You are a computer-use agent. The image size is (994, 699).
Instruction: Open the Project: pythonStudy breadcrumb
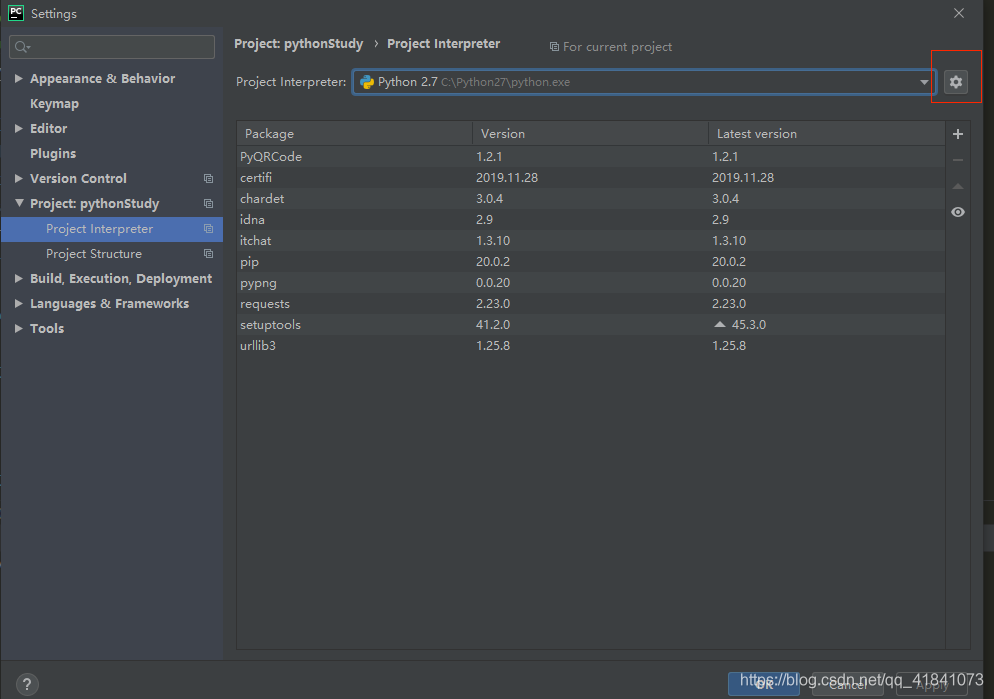click(297, 43)
